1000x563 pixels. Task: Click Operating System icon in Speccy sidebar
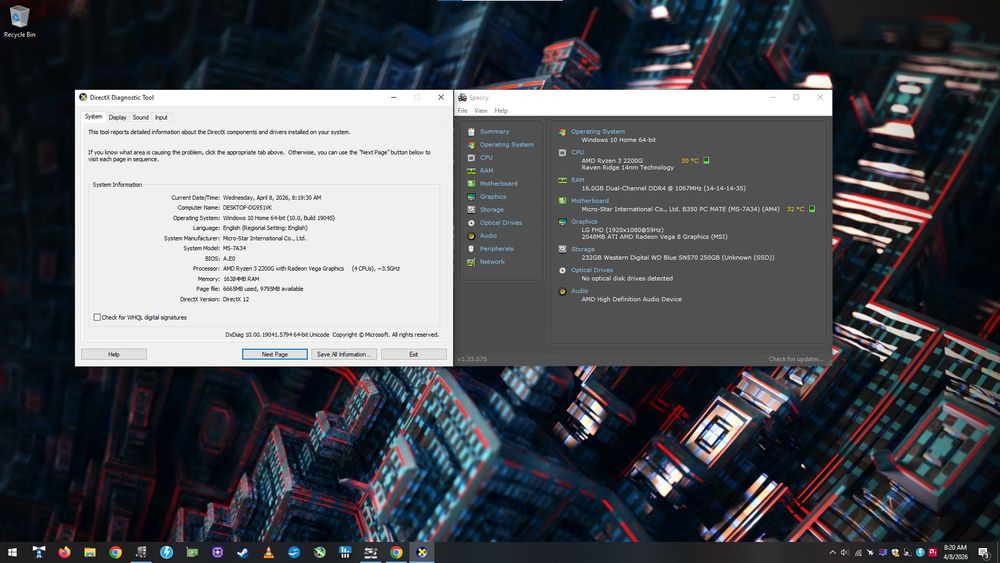(x=471, y=145)
